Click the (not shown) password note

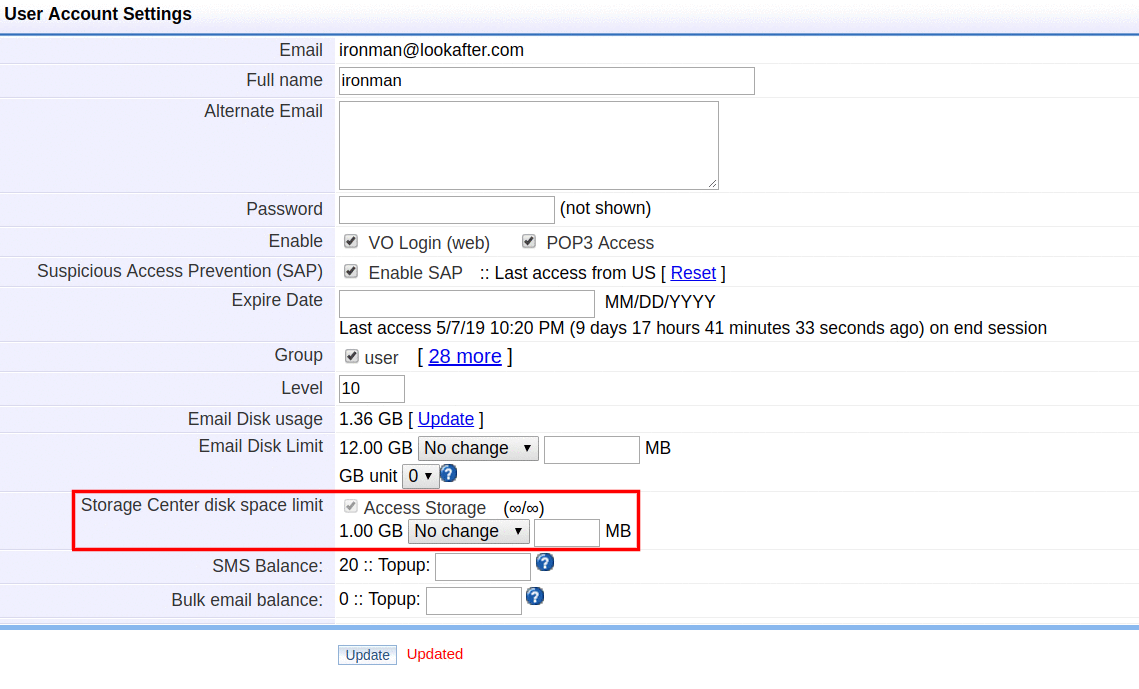(x=605, y=208)
